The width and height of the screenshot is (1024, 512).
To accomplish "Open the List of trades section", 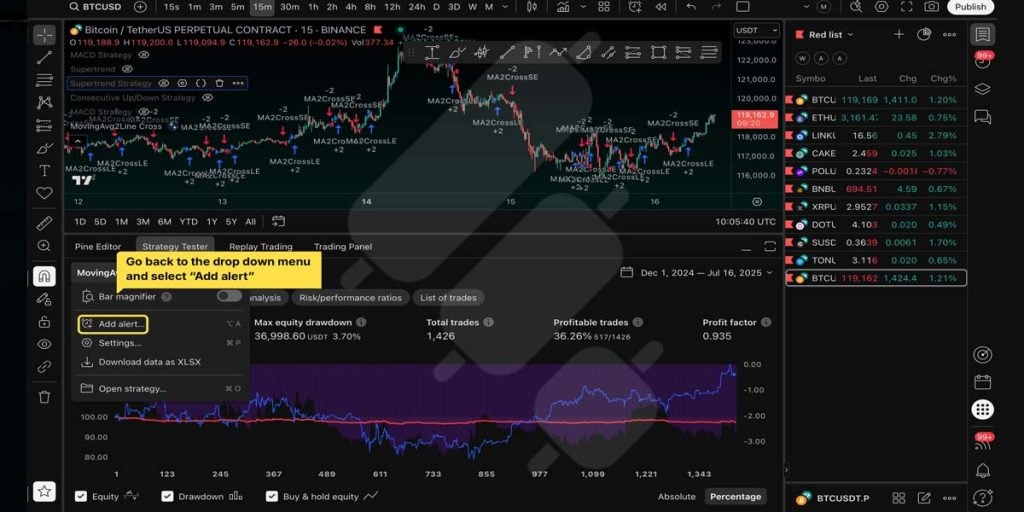I will (x=448, y=298).
